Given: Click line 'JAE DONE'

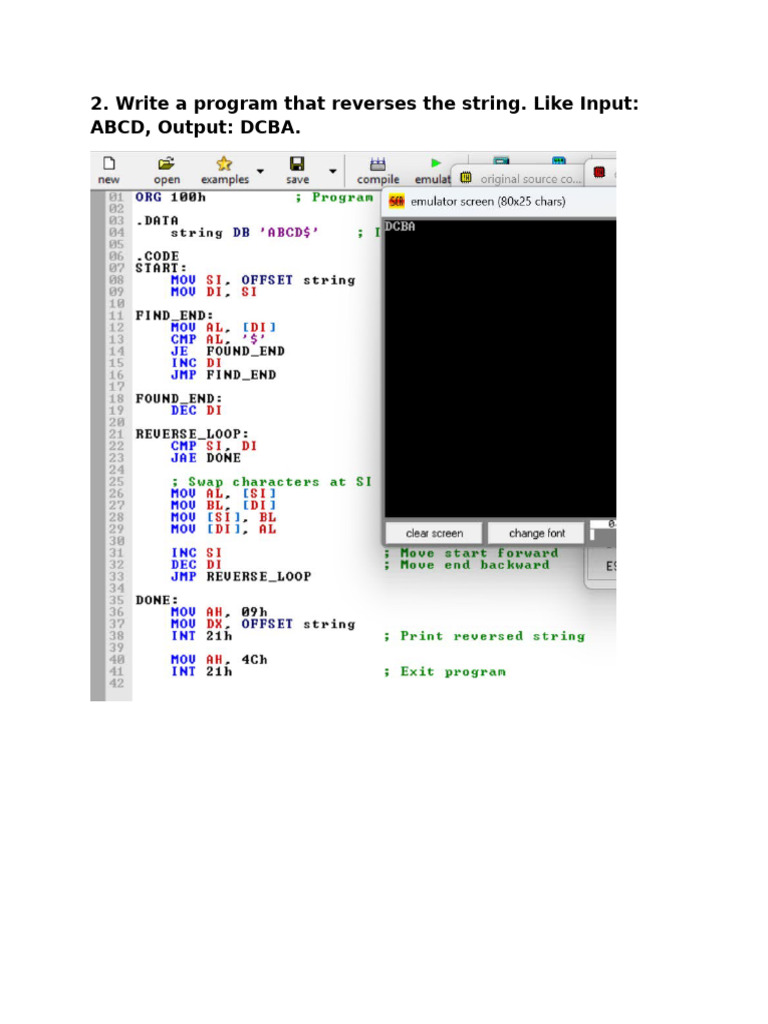Looking at the screenshot, I should click(206, 458).
